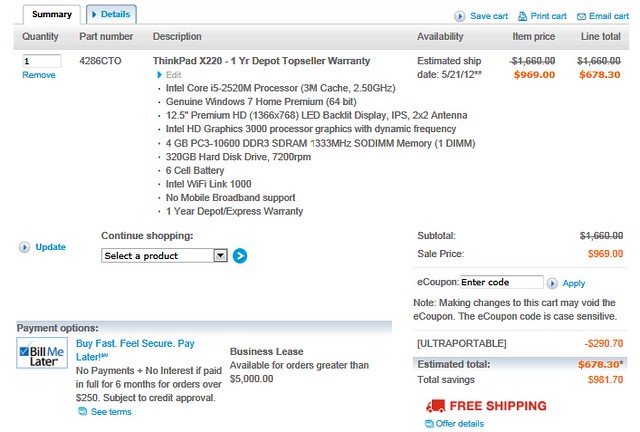640x432 pixels.
Task: Remove the ThinkPad X220 from cart
Action: [39, 75]
